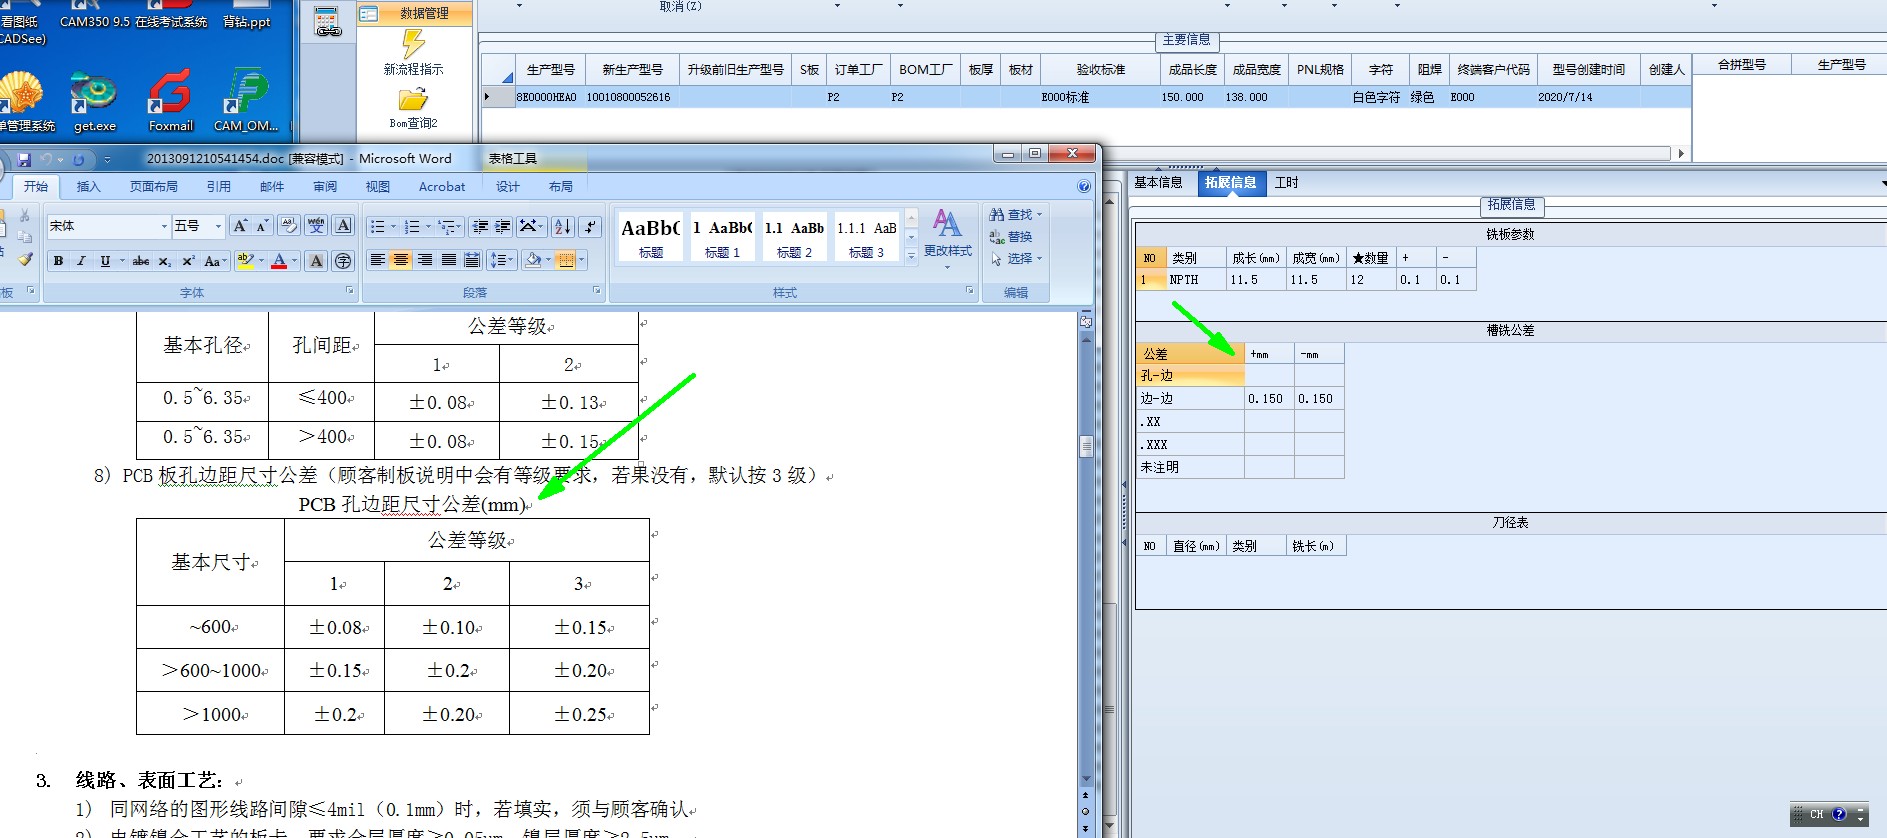The image size is (1887, 838).
Task: Grow font size with large A button
Action: (x=240, y=226)
